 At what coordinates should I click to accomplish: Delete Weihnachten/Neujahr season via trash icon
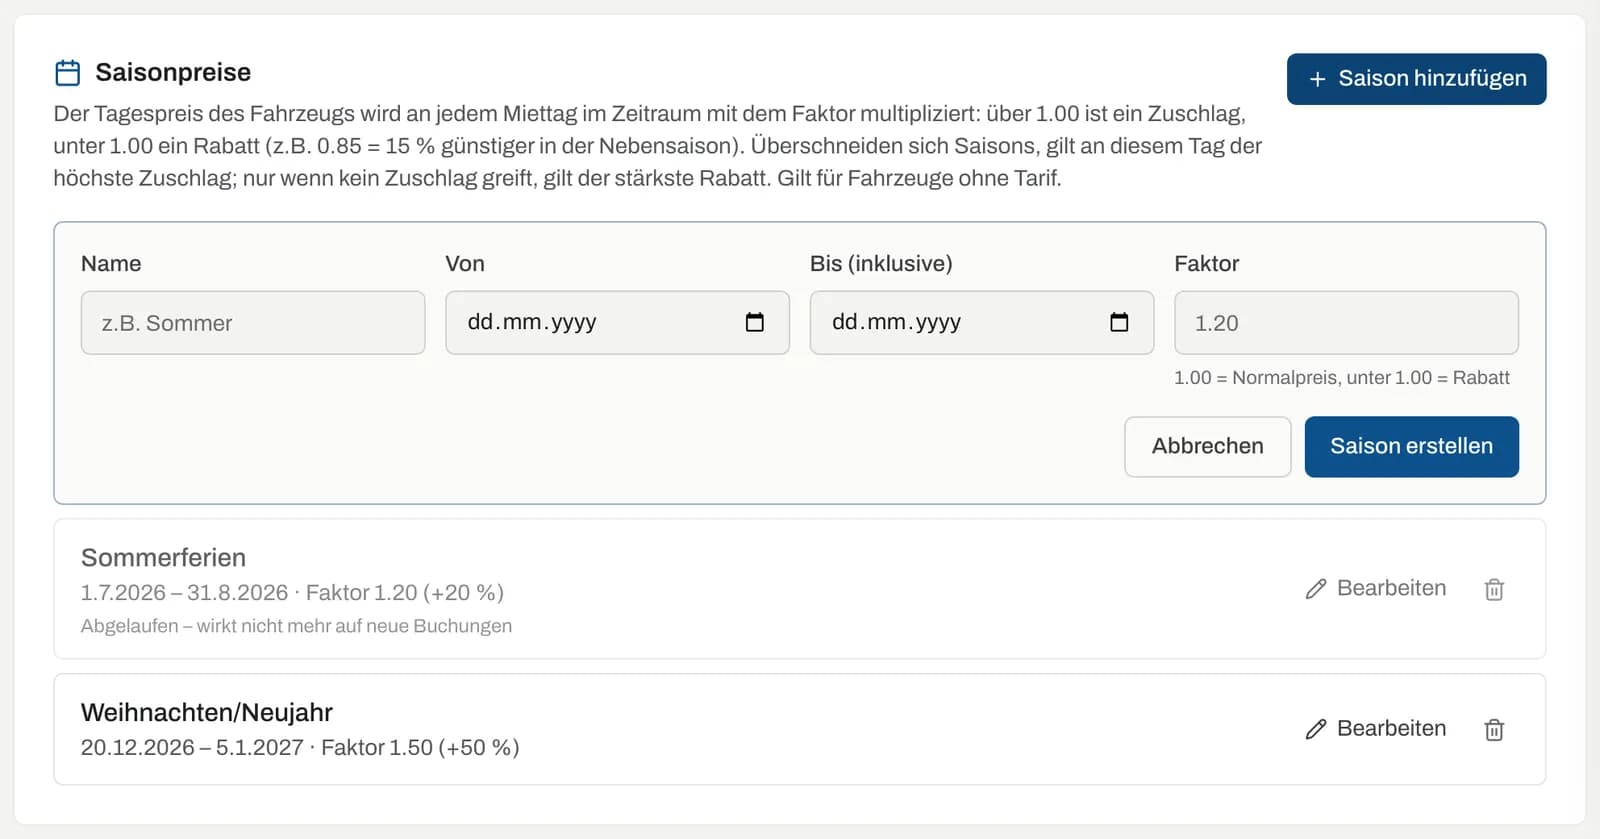[x=1494, y=729]
